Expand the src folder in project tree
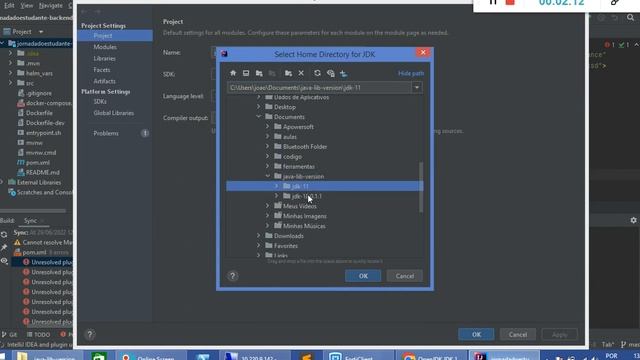Screen dimensions: 640x360 pos(11,83)
